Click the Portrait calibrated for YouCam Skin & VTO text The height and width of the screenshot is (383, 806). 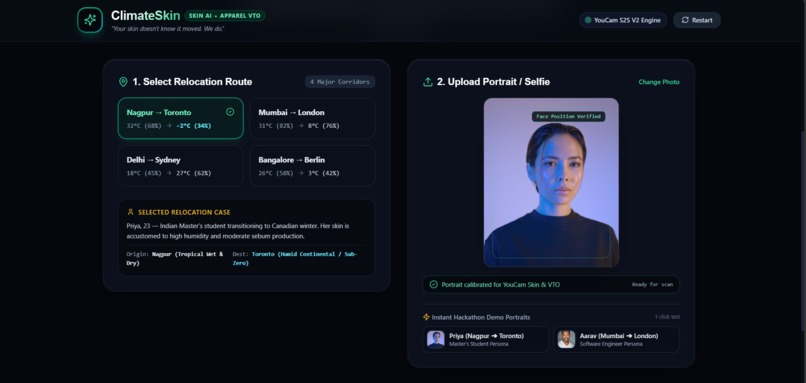point(501,284)
